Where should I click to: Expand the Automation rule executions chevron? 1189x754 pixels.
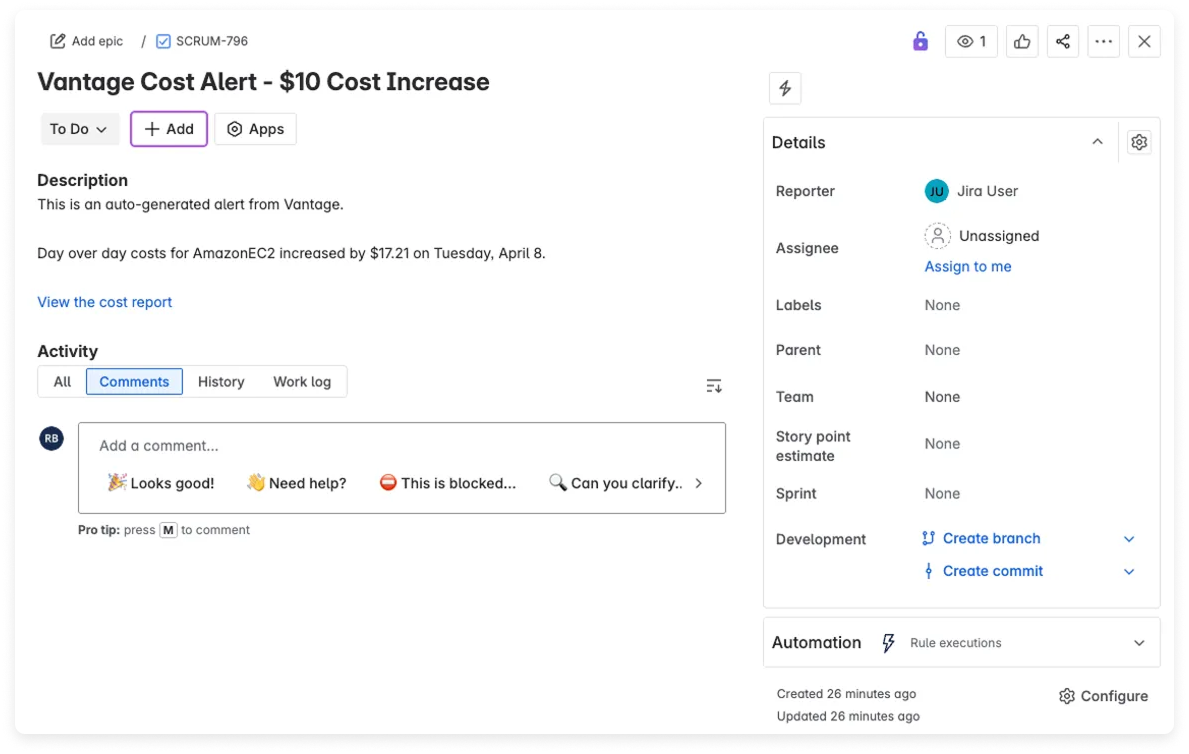pyautogui.click(x=1139, y=643)
